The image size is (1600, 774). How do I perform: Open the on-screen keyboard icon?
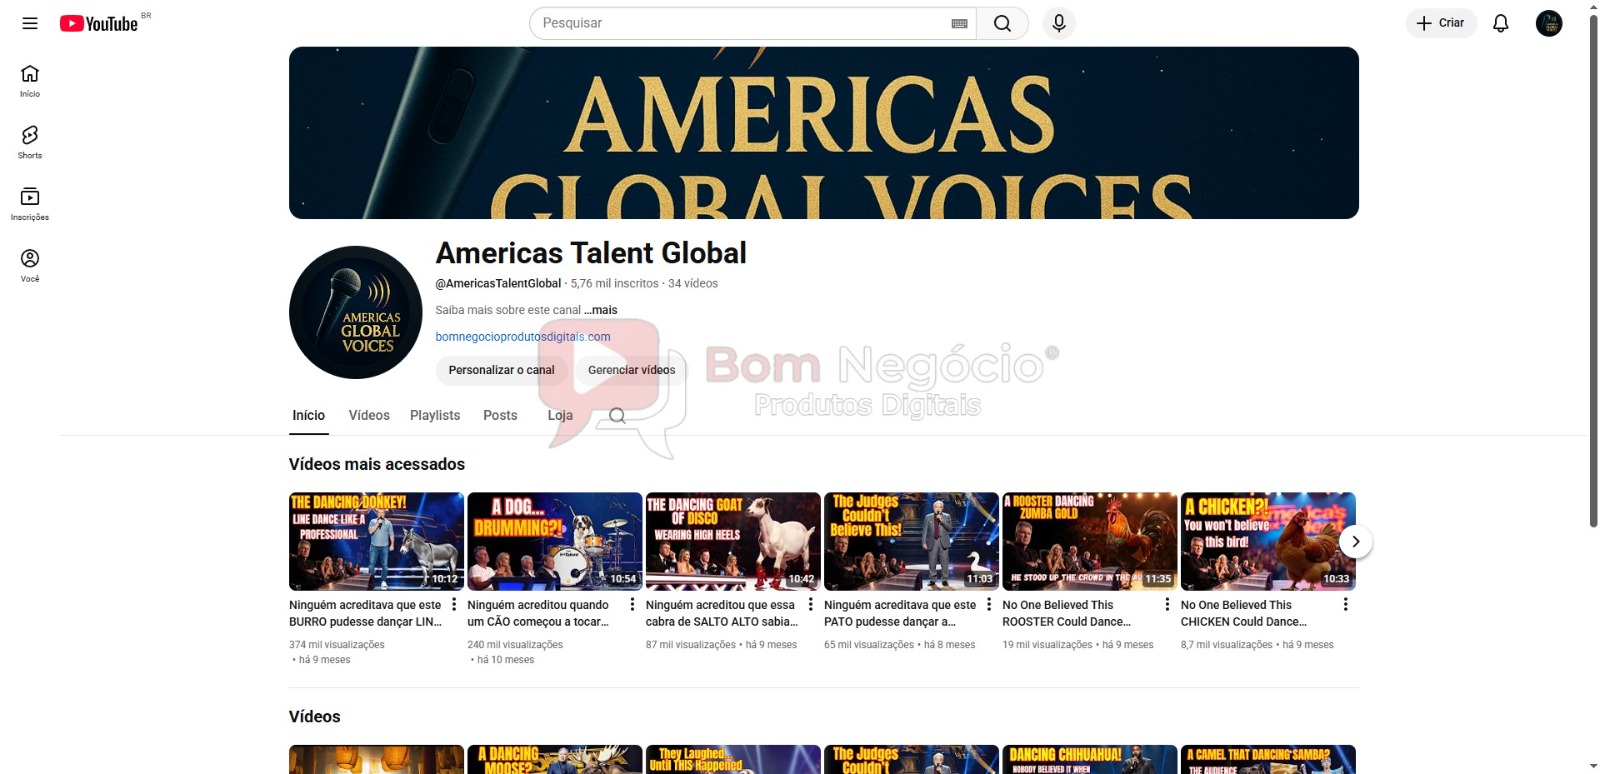[959, 23]
